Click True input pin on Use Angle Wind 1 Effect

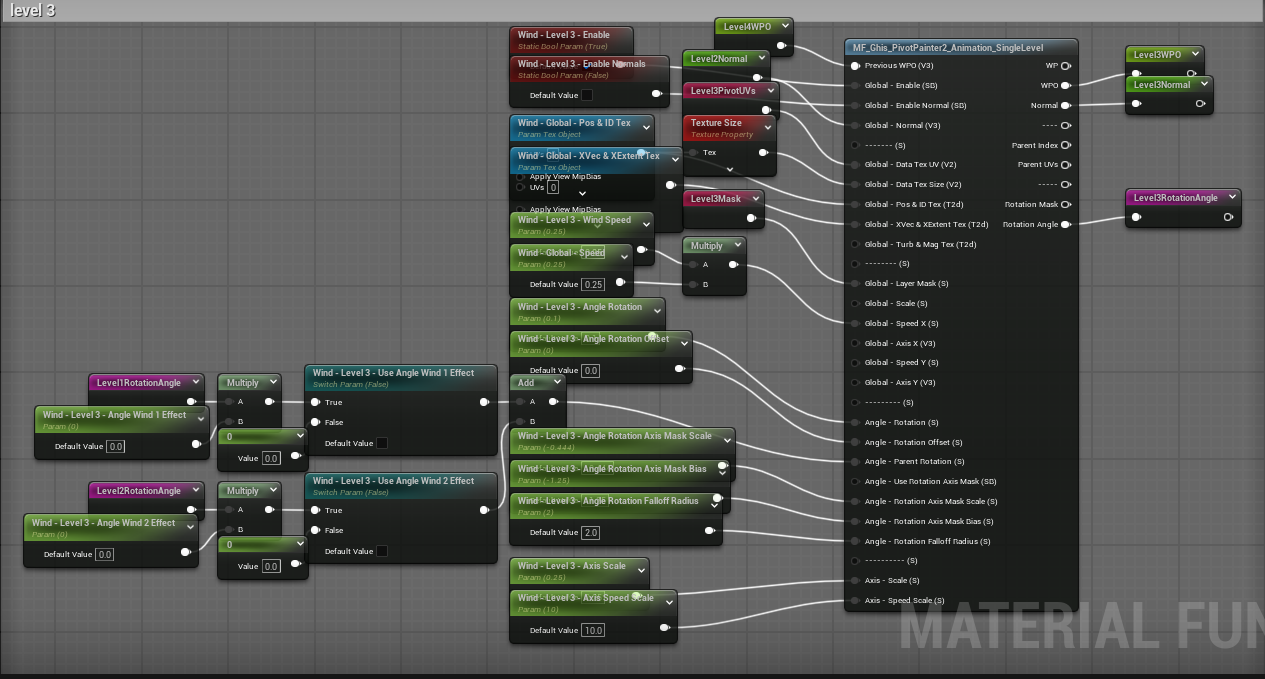point(315,403)
